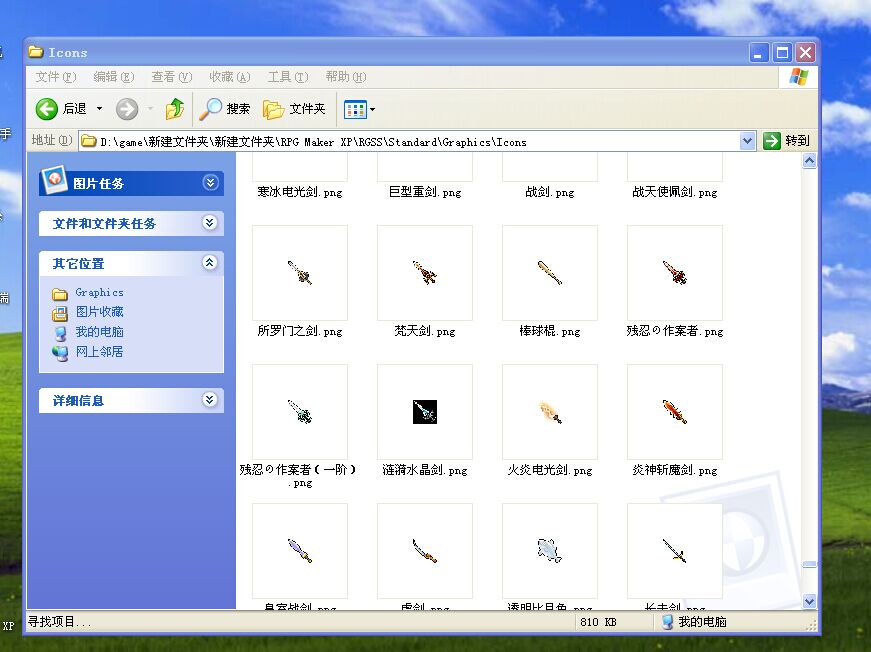Image resolution: width=871 pixels, height=652 pixels.
Task: Click the 810 KB status bar size
Action: (598, 622)
